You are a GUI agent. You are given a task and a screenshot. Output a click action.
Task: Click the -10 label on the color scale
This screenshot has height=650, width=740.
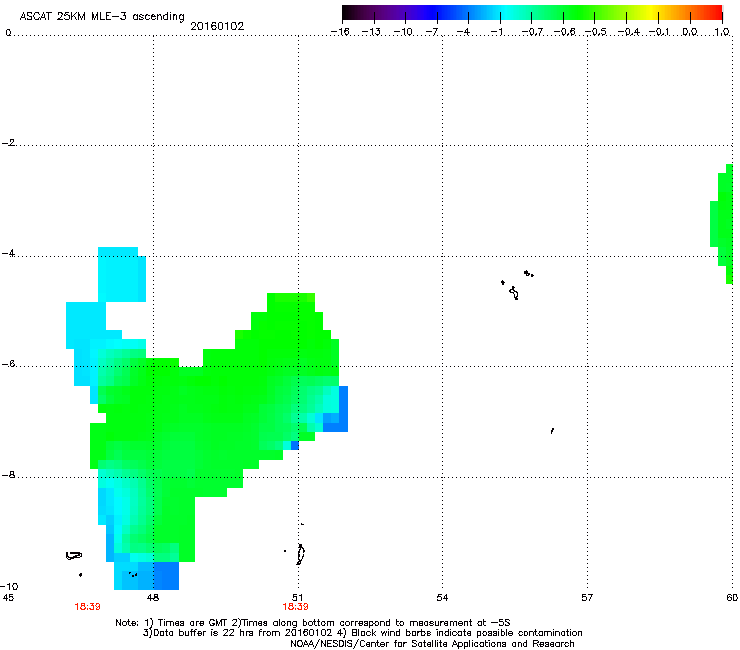[403, 32]
